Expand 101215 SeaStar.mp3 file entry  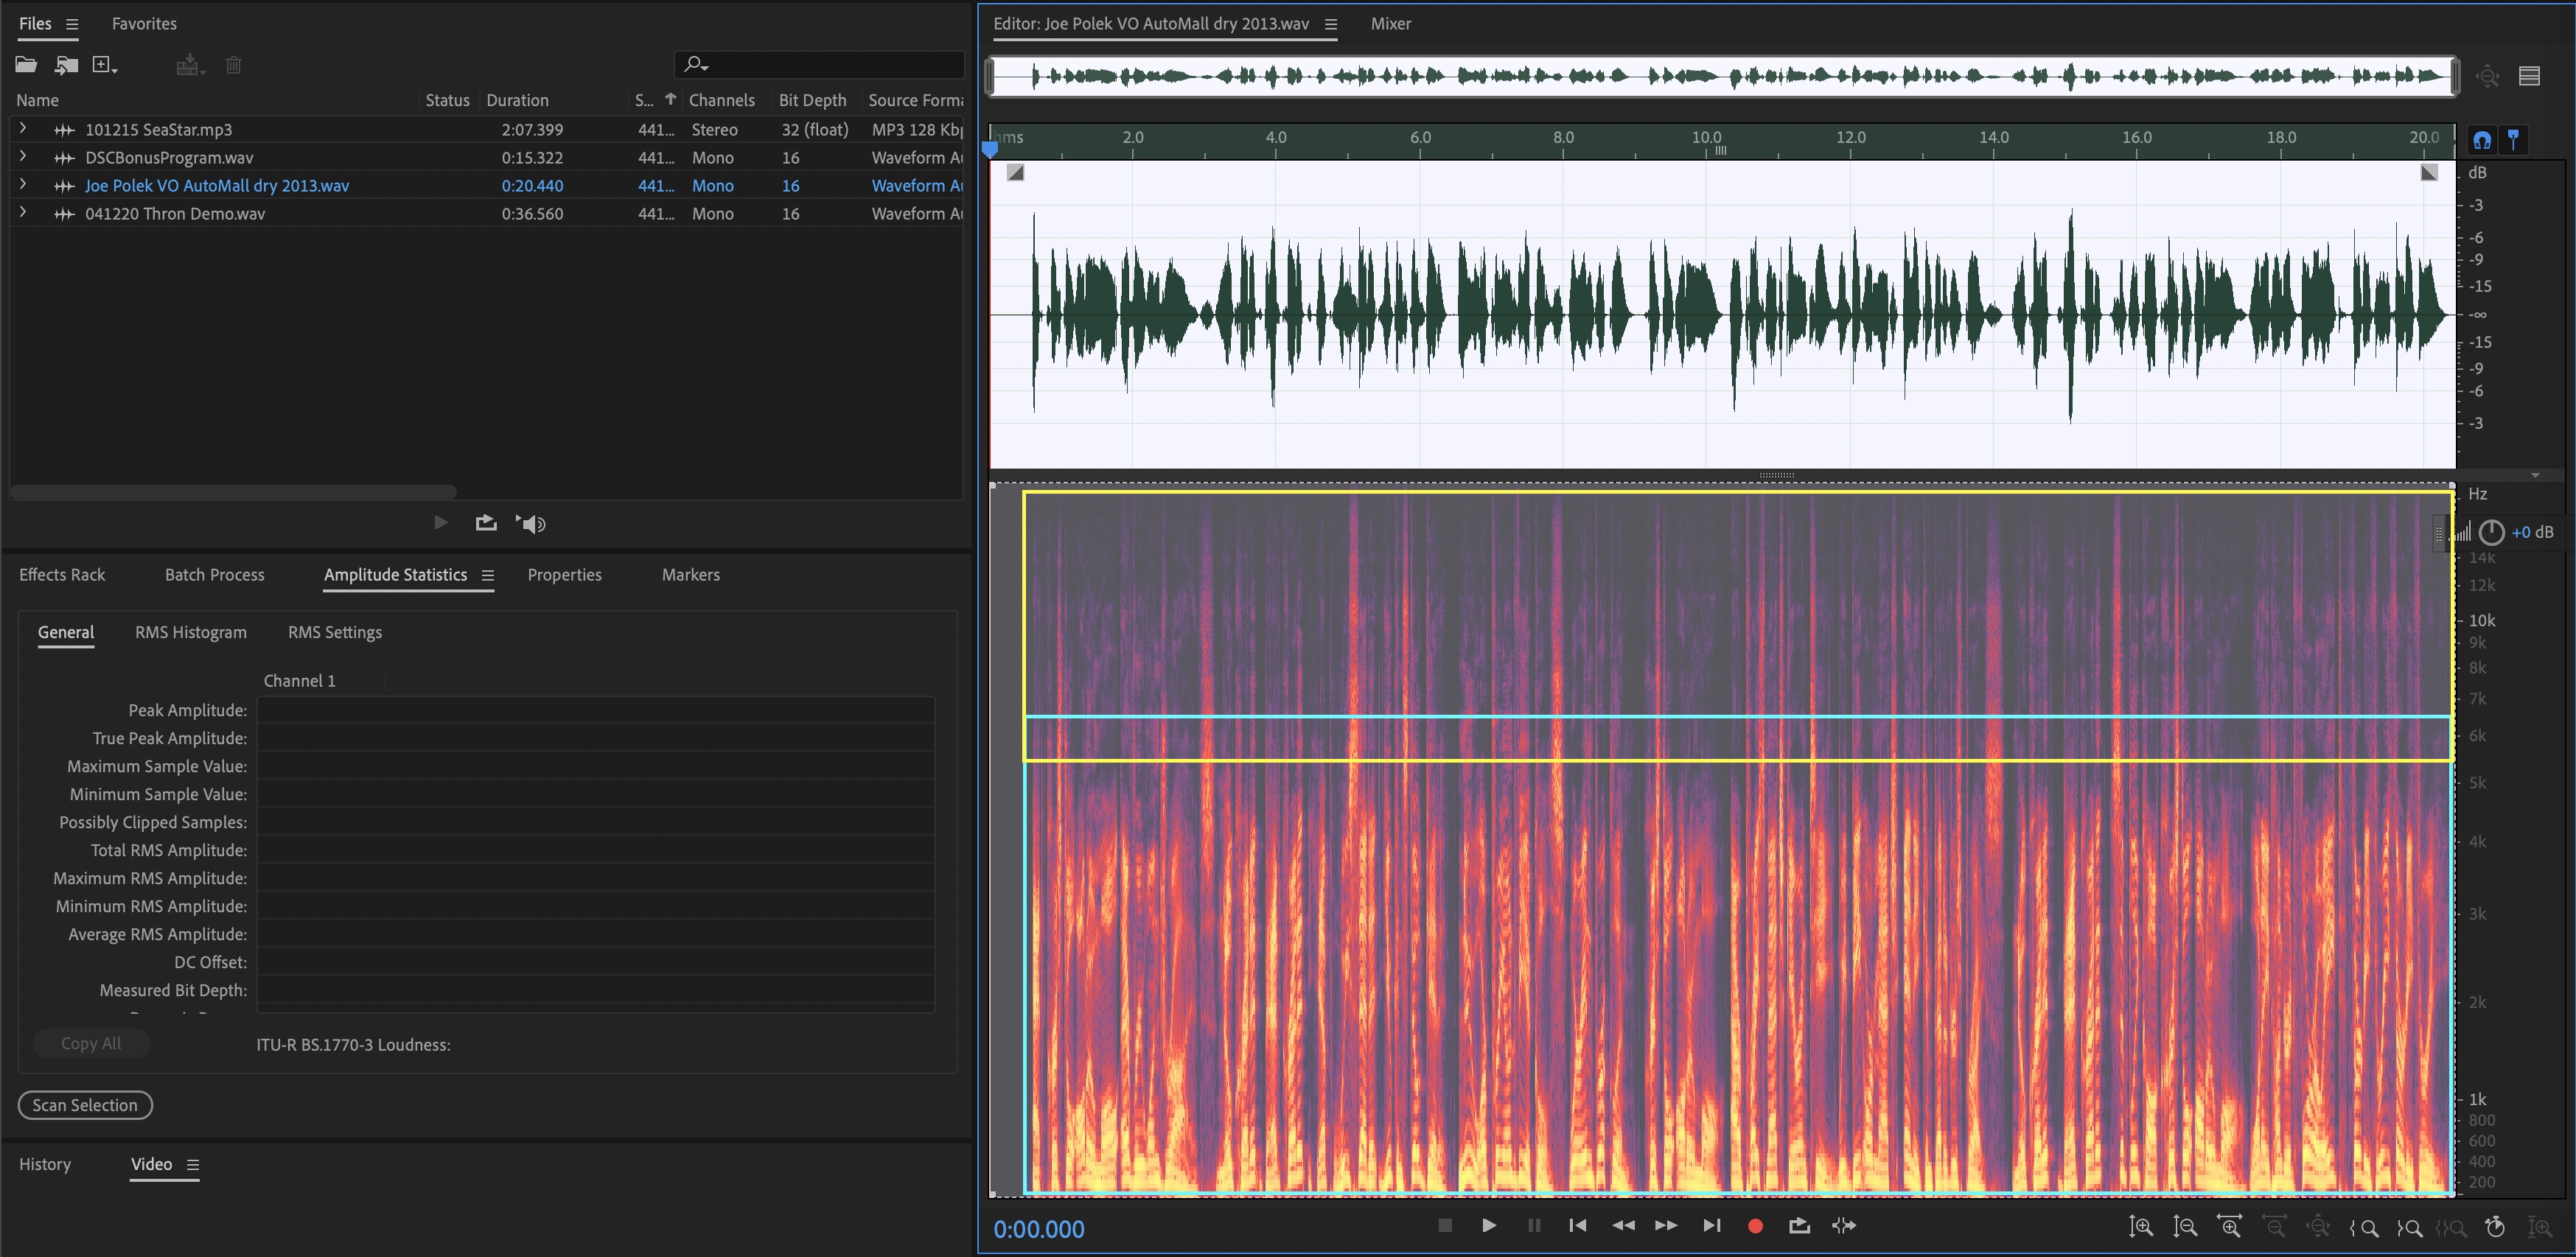23,129
